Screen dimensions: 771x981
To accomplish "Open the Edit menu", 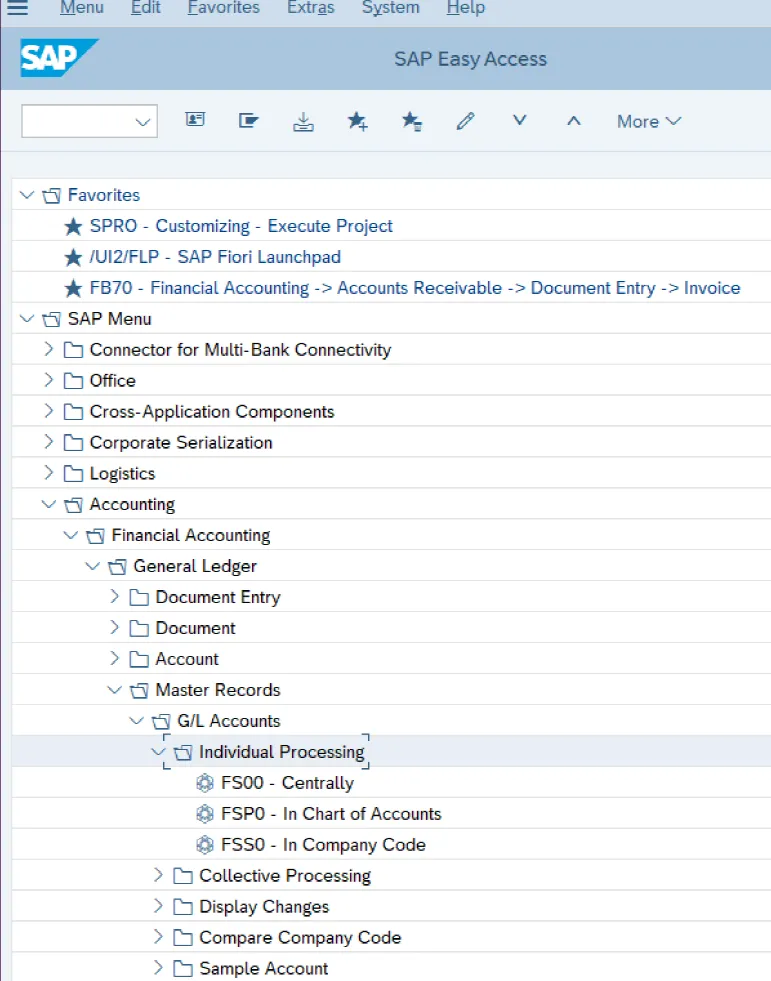I will click(146, 8).
